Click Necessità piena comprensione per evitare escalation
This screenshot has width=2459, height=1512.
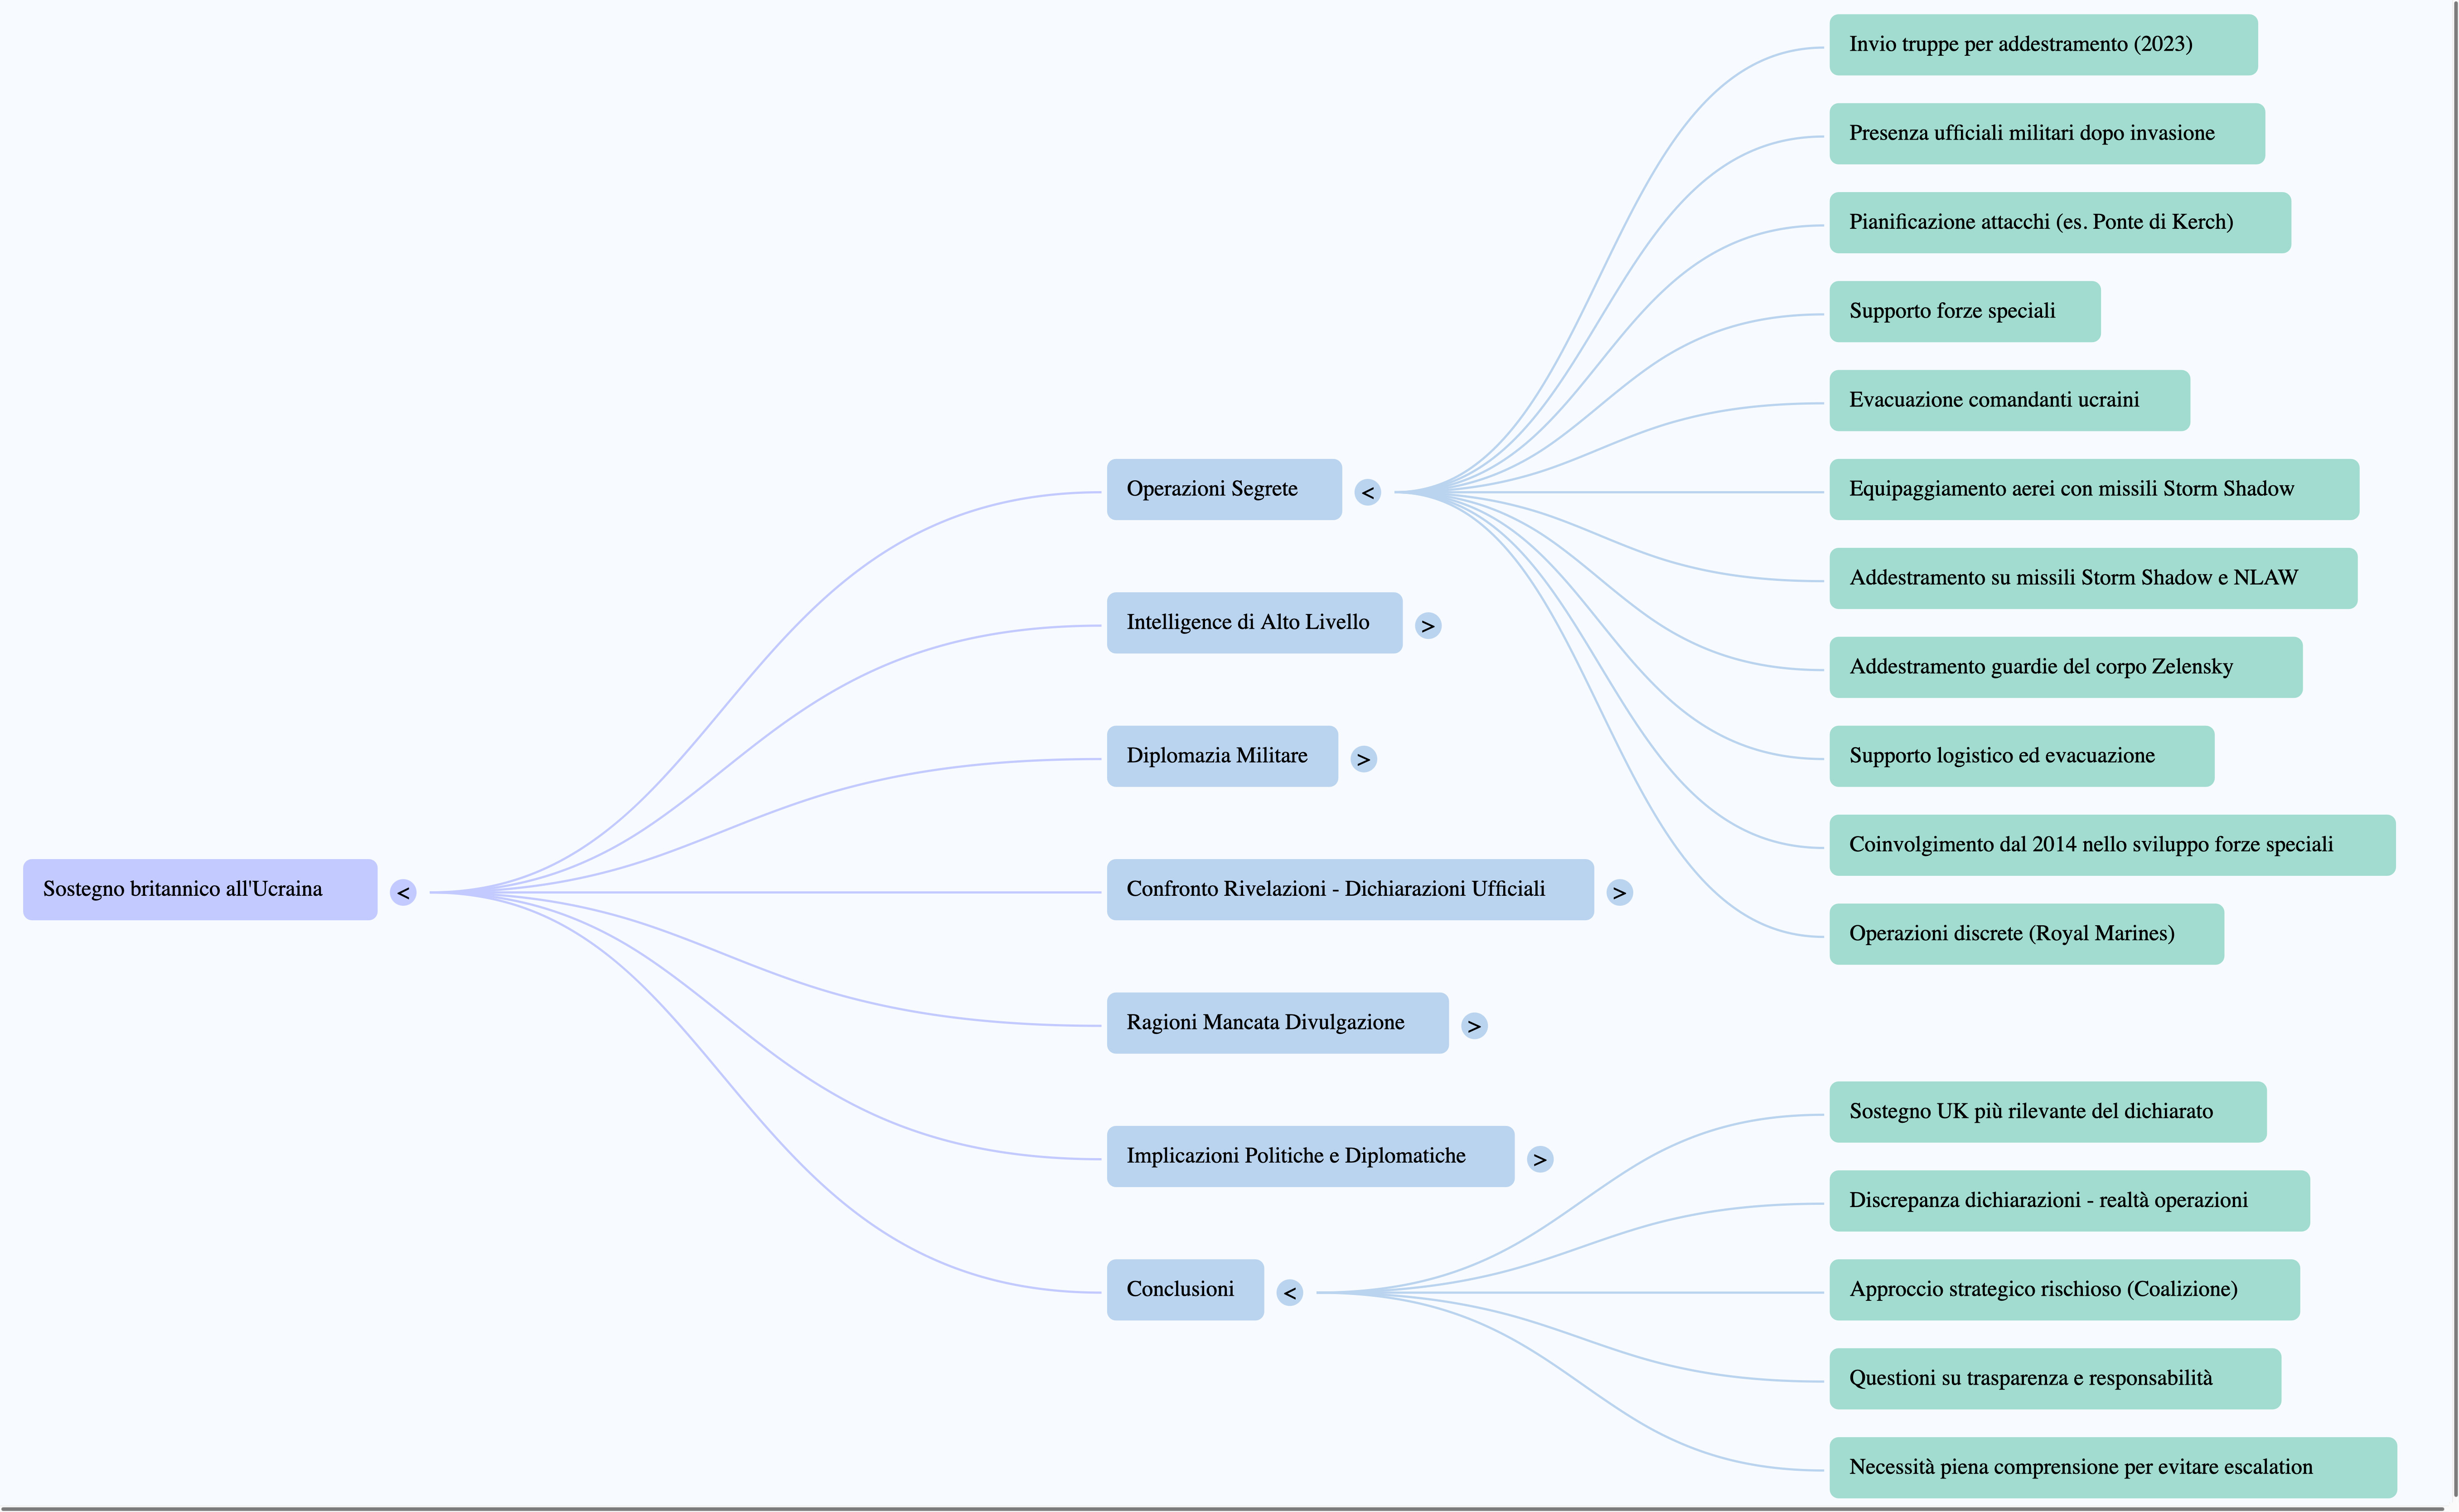click(x=2113, y=1467)
